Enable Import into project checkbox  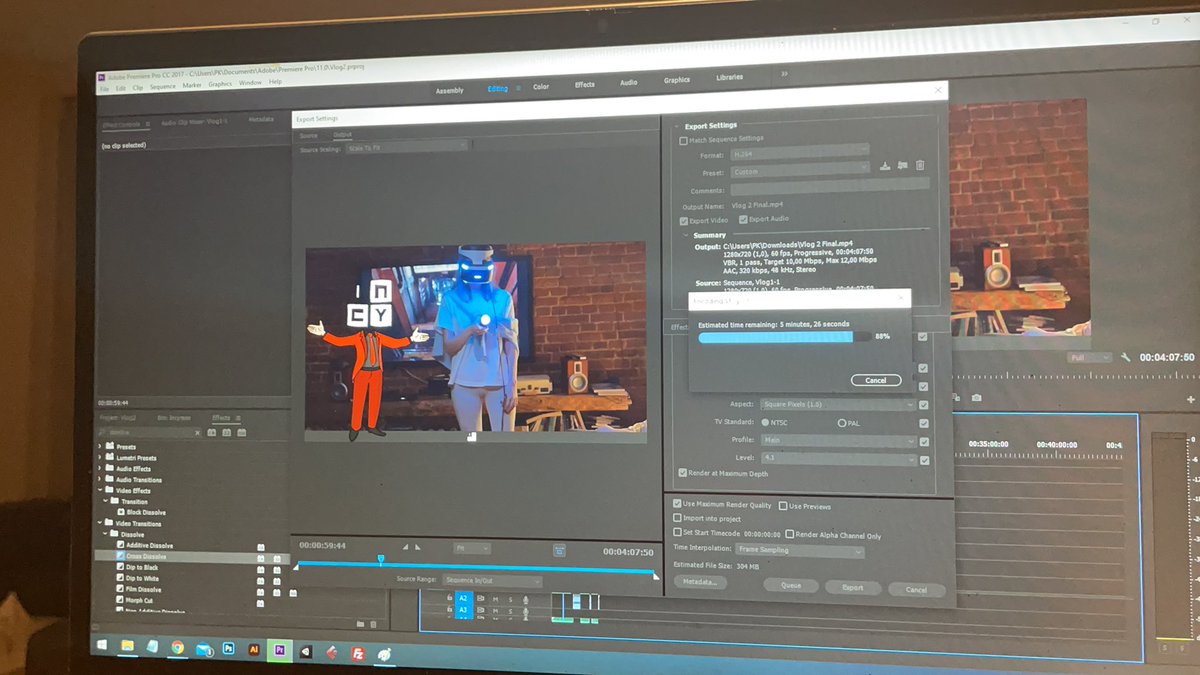pos(677,519)
